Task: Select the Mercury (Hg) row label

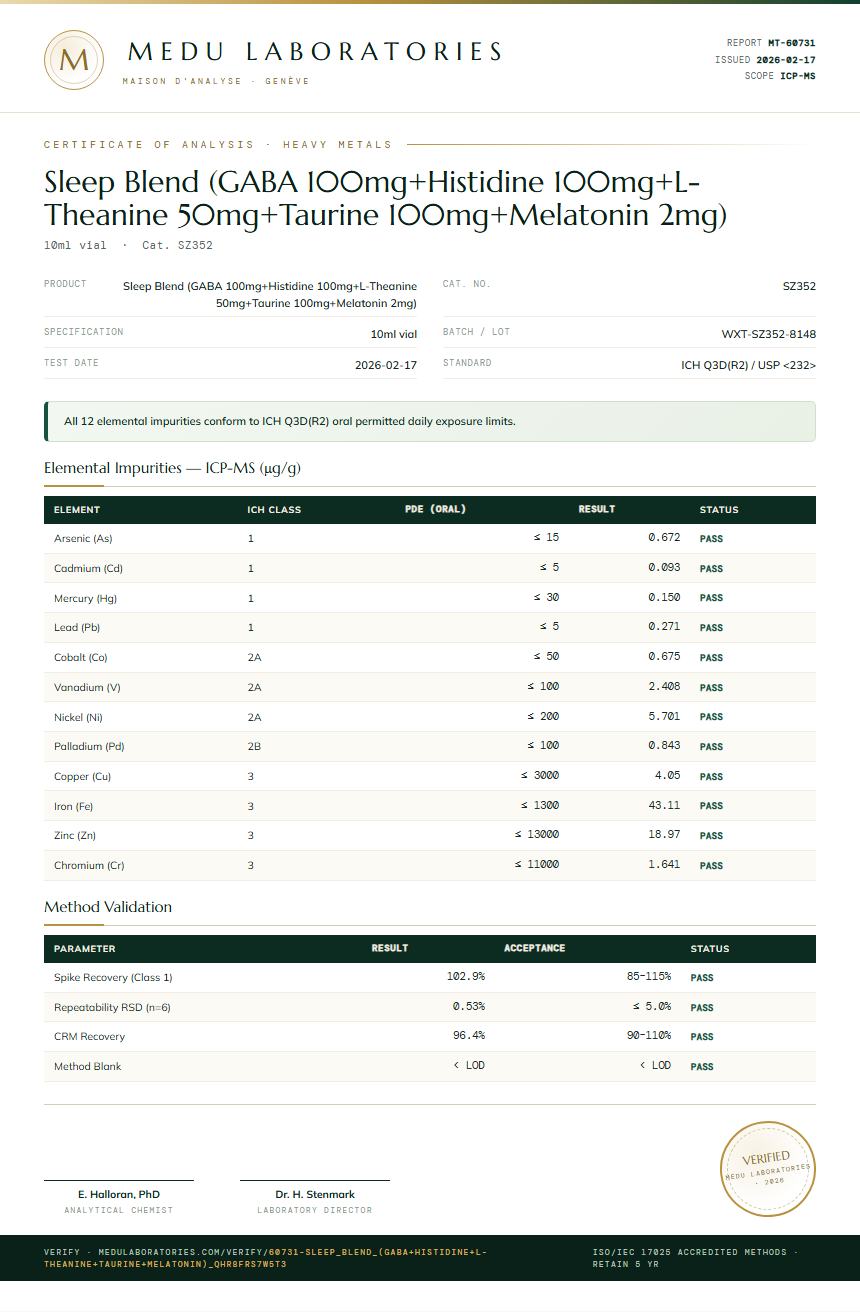Action: tap(85, 598)
